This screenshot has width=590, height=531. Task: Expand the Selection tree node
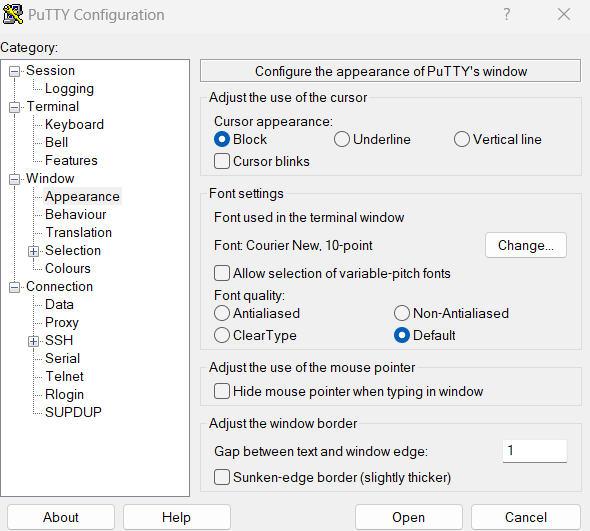pyautogui.click(x=33, y=251)
